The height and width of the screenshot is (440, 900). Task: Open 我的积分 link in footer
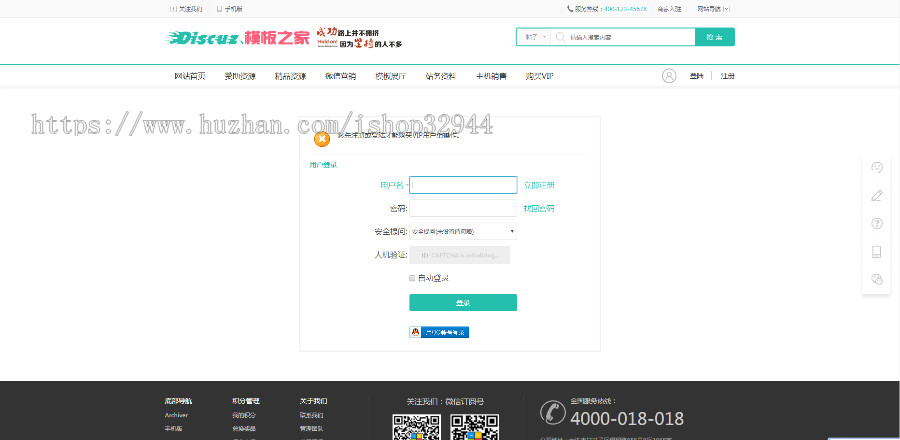point(244,415)
